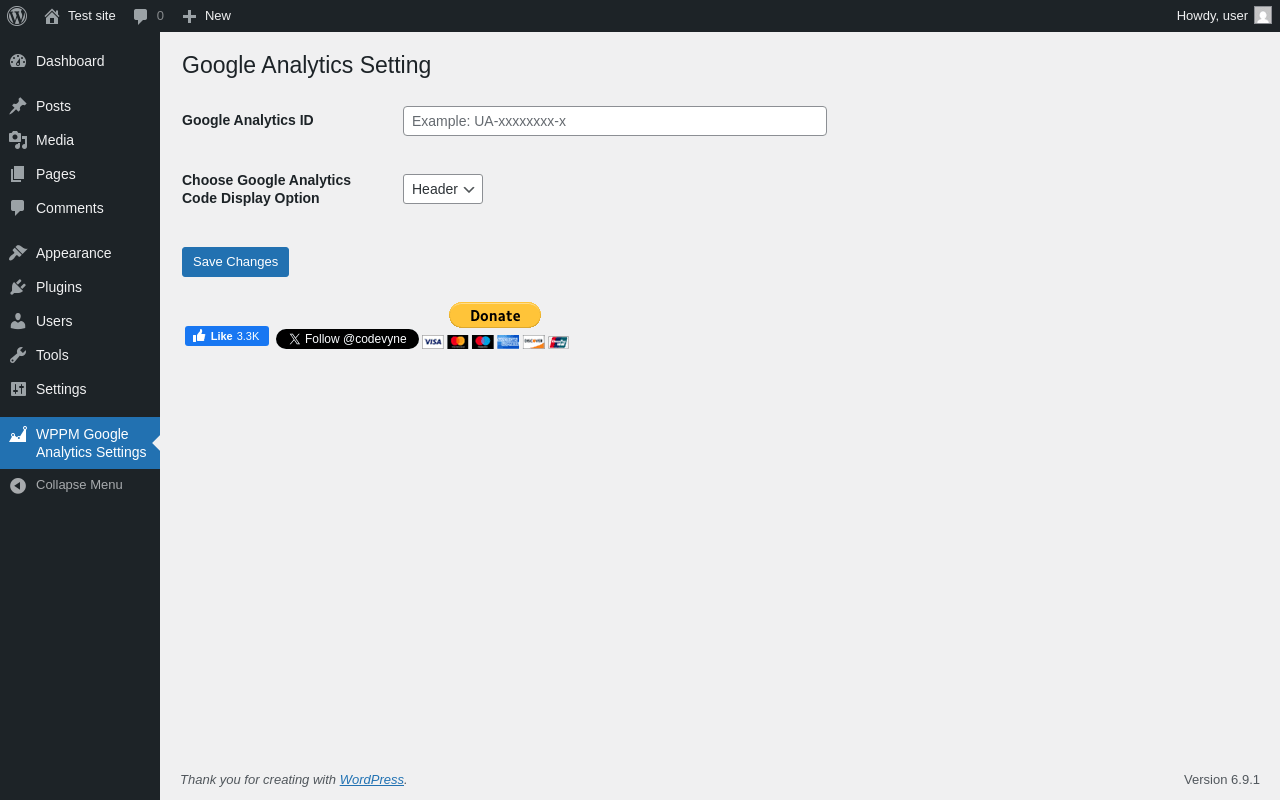The height and width of the screenshot is (800, 1280).
Task: Focus the Google Analytics ID field
Action: [x=614, y=121]
